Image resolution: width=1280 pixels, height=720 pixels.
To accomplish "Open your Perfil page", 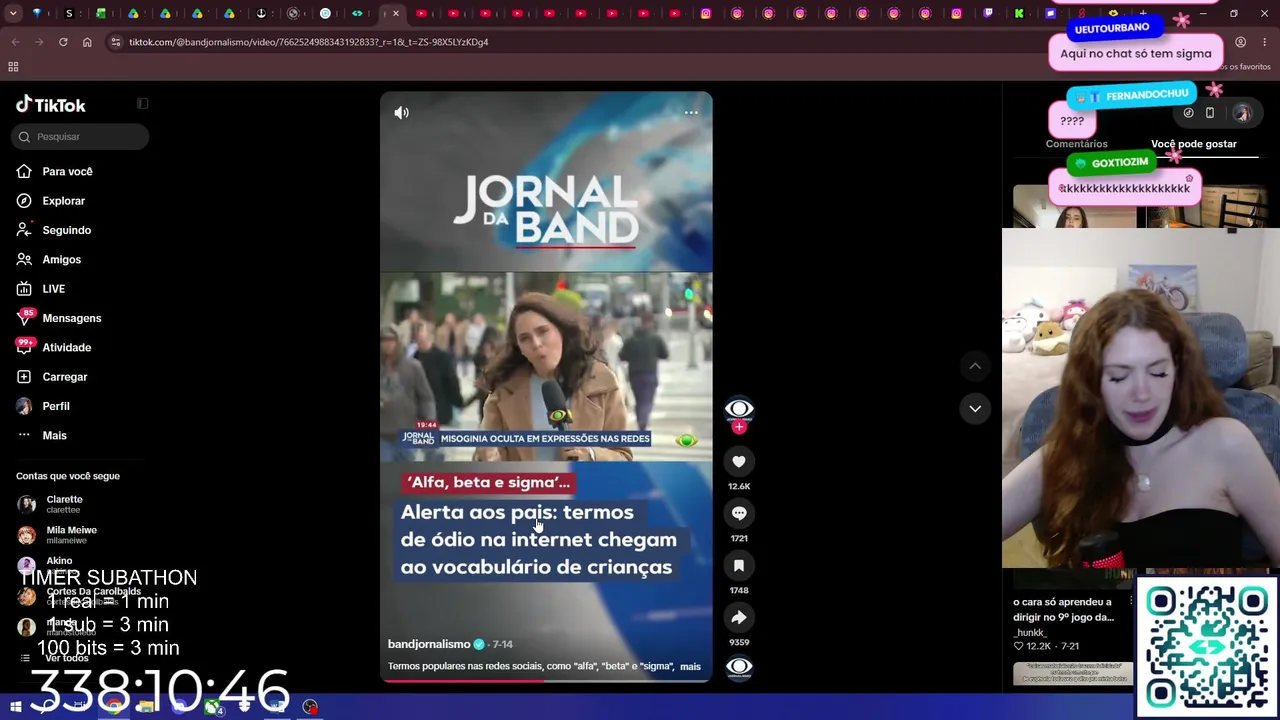I will 55,406.
